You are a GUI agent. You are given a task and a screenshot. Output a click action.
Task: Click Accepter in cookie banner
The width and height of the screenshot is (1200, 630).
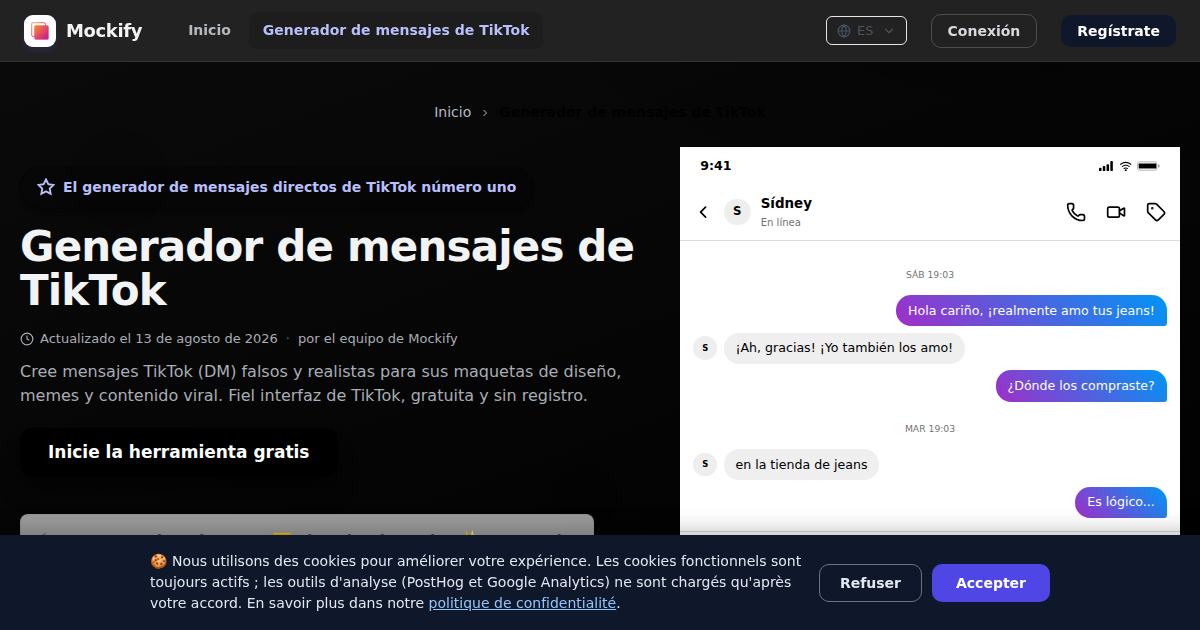click(x=991, y=583)
